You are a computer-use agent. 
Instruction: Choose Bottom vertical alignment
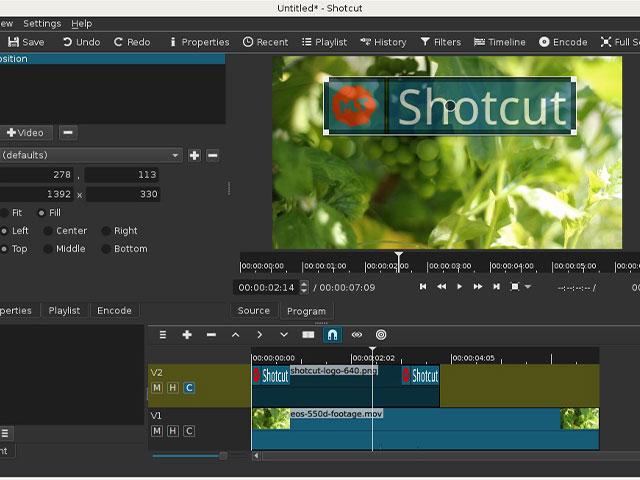click(x=125, y=249)
